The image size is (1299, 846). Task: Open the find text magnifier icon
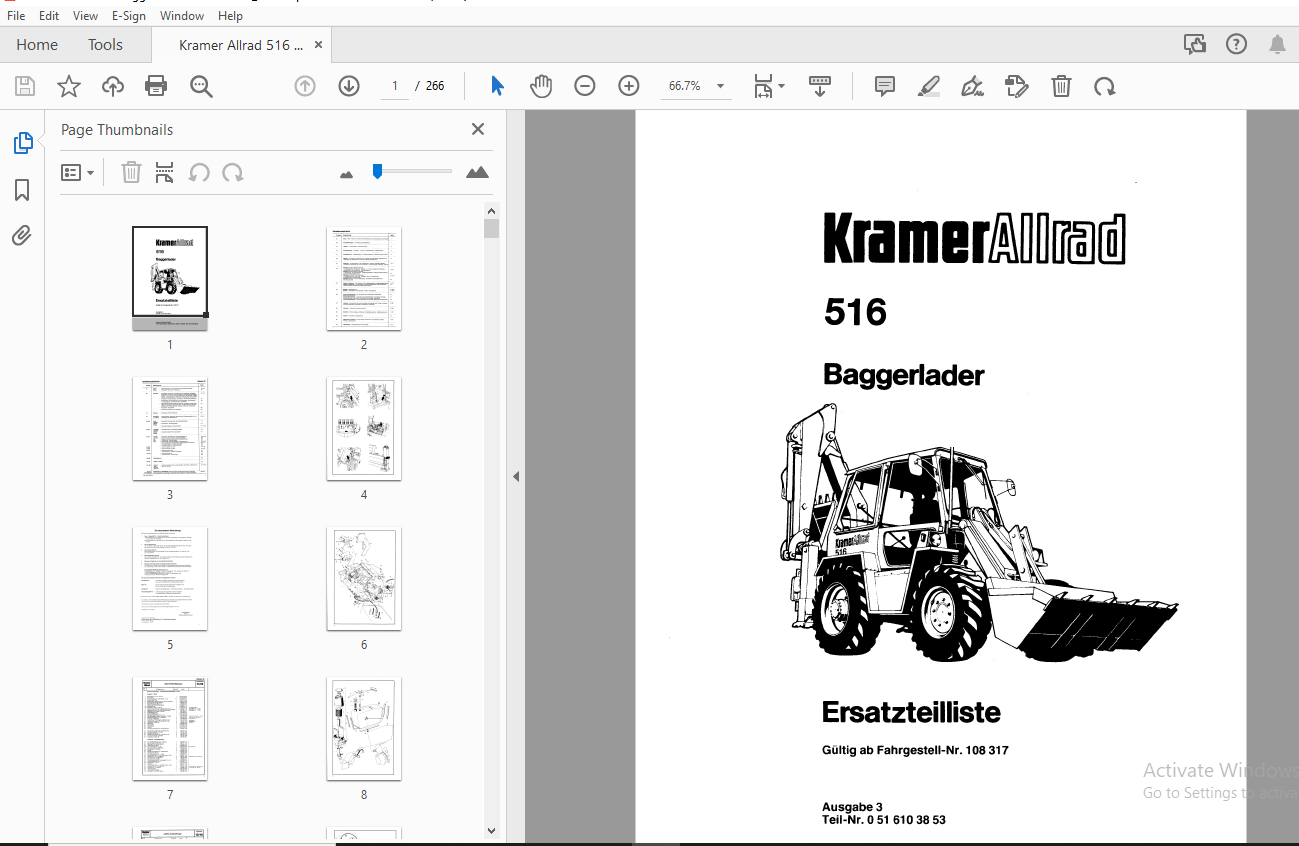[201, 86]
